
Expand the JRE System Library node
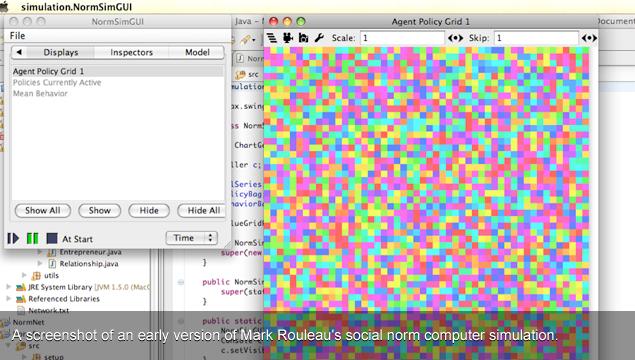point(9,287)
